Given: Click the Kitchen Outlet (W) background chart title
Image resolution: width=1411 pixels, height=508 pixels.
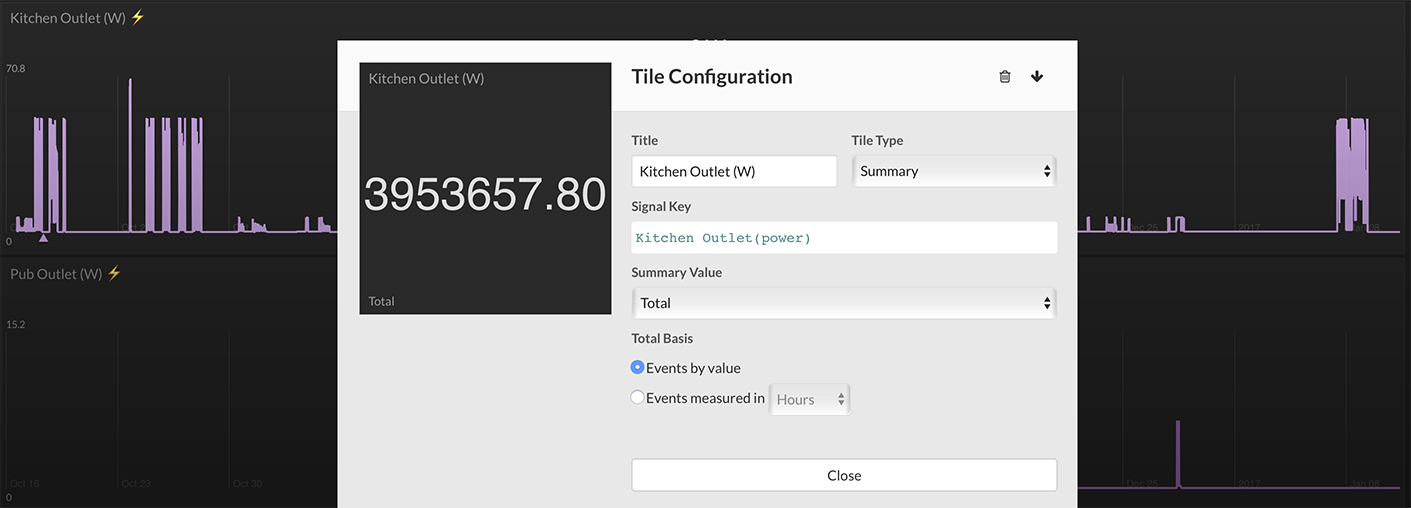Looking at the screenshot, I should coord(68,18).
